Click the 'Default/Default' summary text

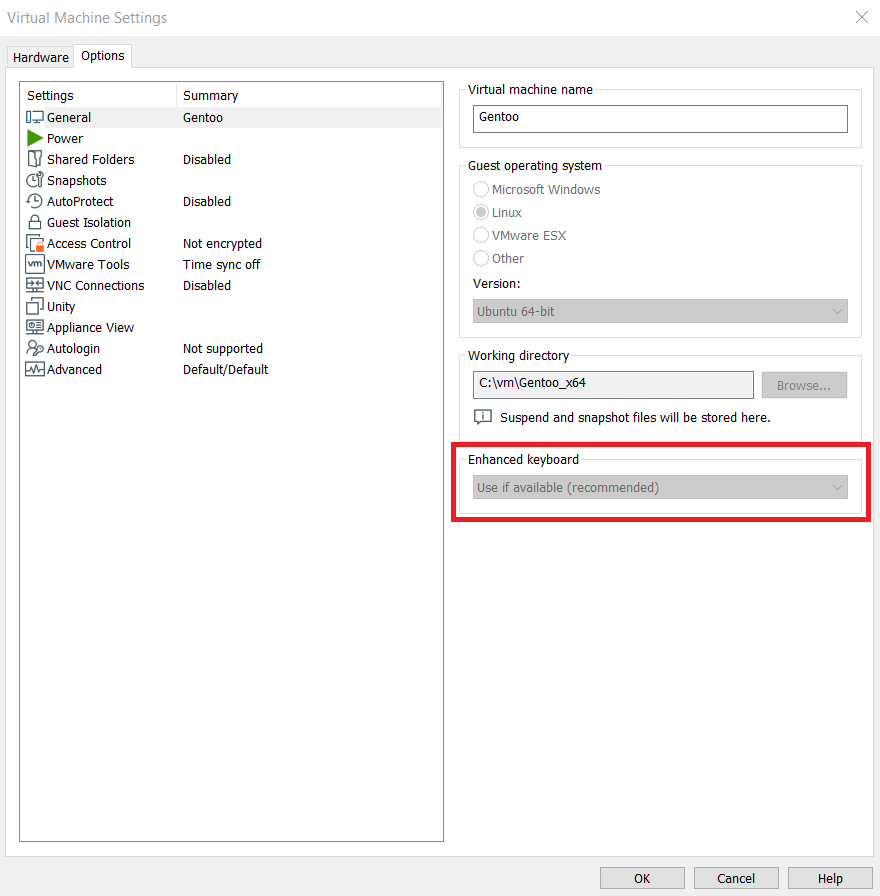(225, 370)
